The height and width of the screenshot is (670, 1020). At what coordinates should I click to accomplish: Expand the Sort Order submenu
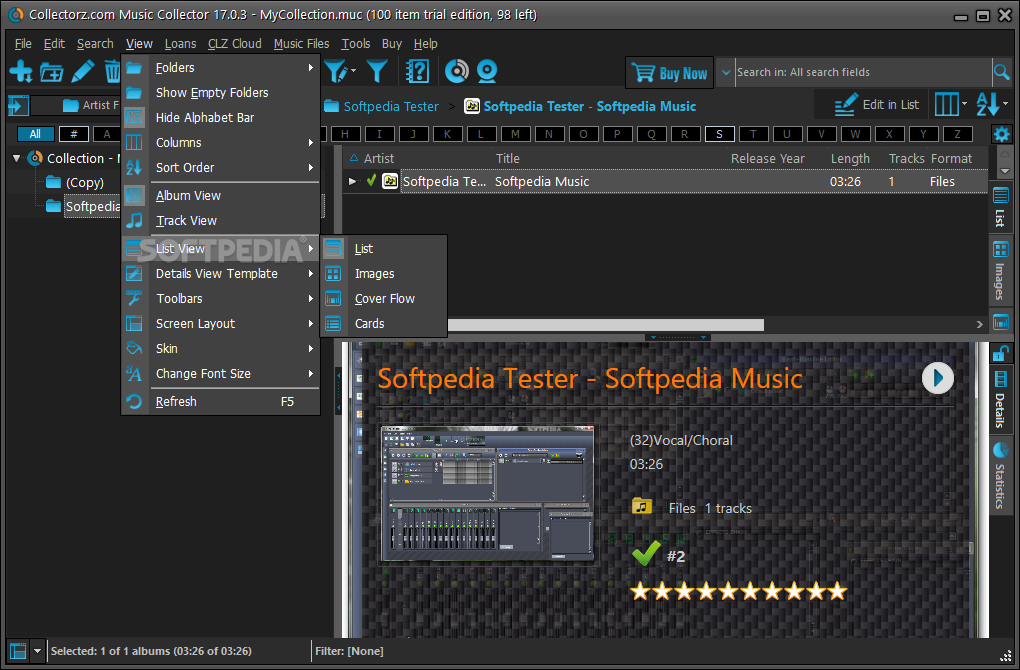[x=221, y=167]
